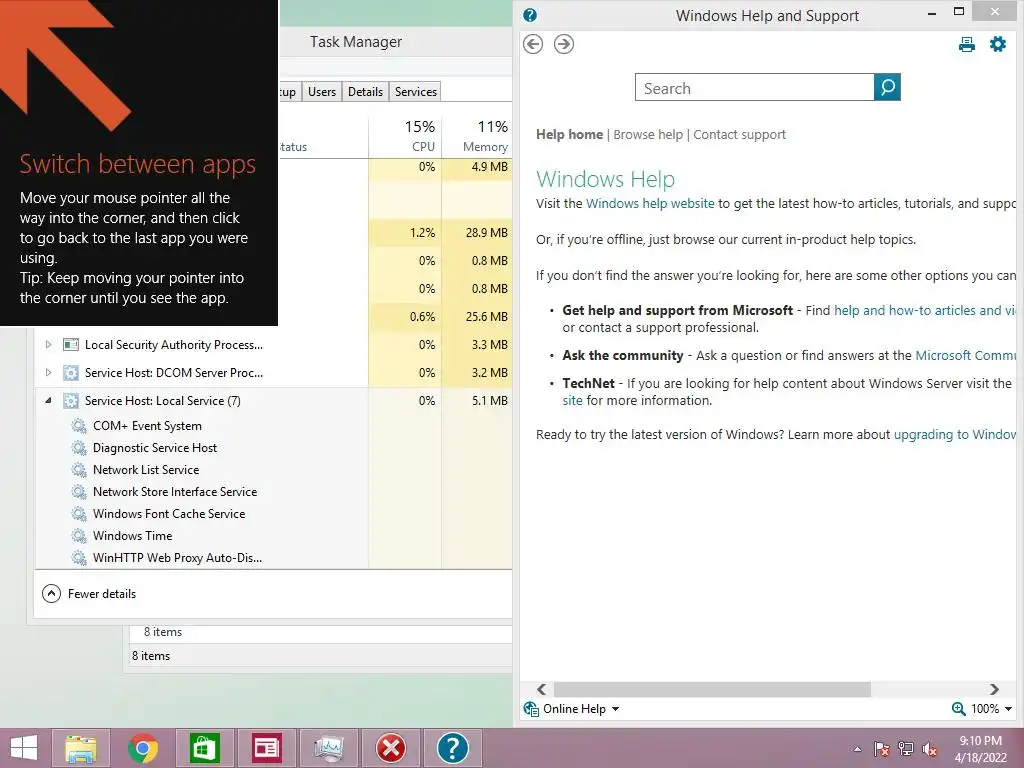Switch to the Users tab in Task Manager
Image resolution: width=1024 pixels, height=768 pixels.
321,91
